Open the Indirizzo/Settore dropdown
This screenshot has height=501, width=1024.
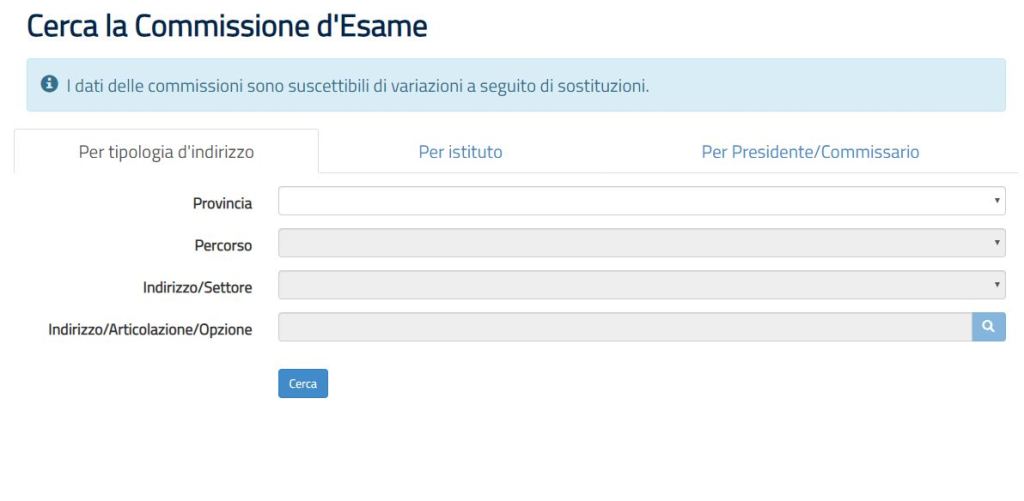click(x=640, y=285)
